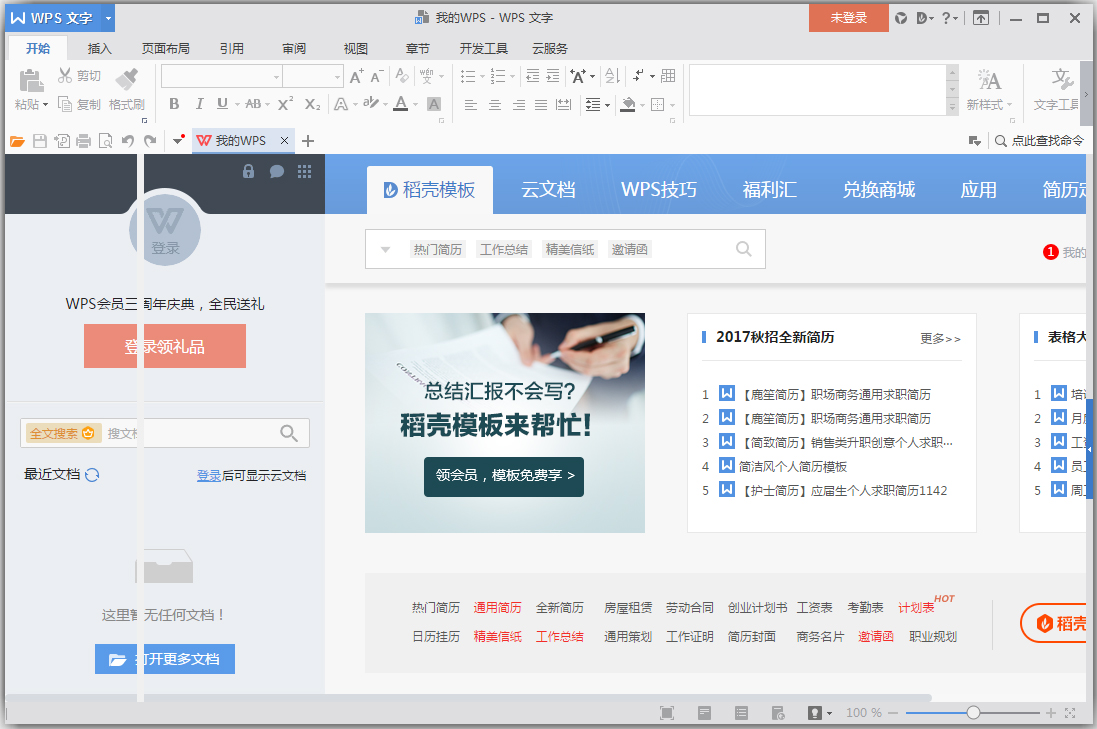Click the print icon in quick access toolbar
Image resolution: width=1097 pixels, height=729 pixels.
84,141
